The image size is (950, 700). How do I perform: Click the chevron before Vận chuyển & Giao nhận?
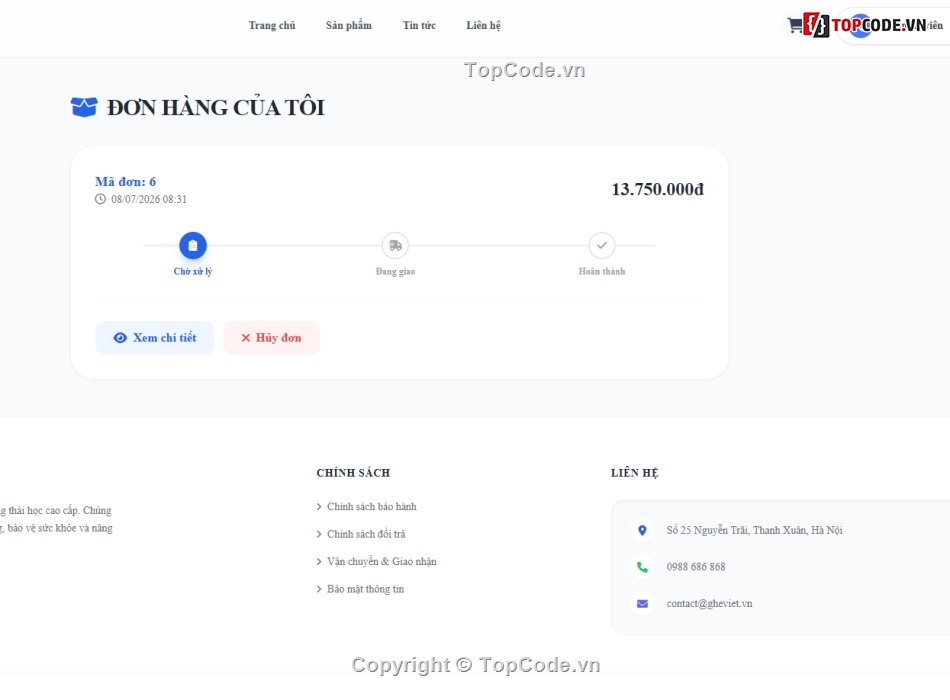[x=319, y=562]
